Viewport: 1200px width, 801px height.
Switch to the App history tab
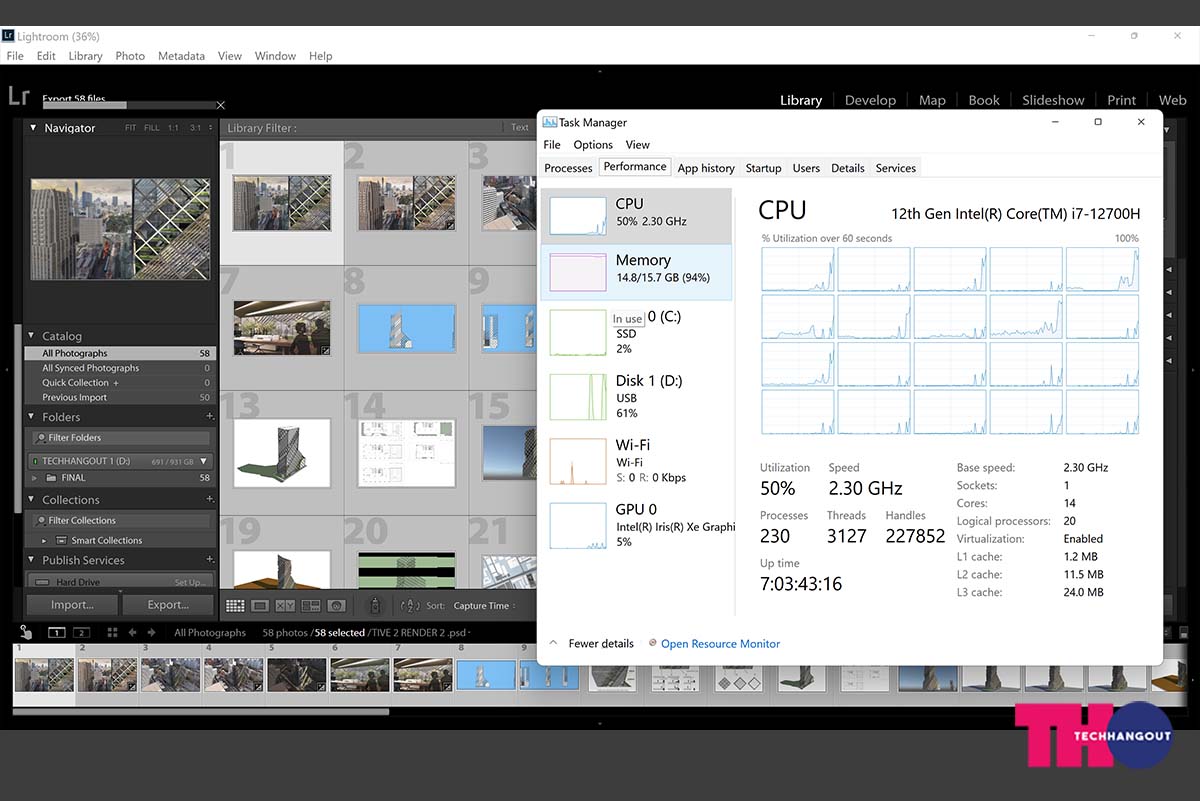[706, 168]
